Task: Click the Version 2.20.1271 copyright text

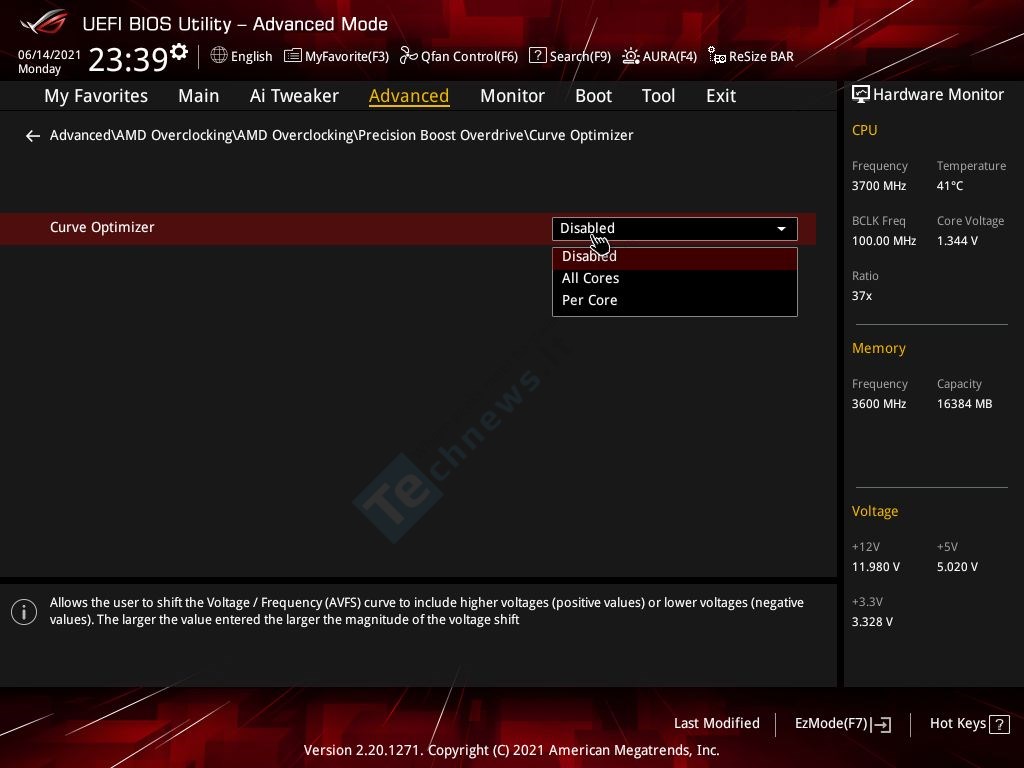Action: [511, 750]
